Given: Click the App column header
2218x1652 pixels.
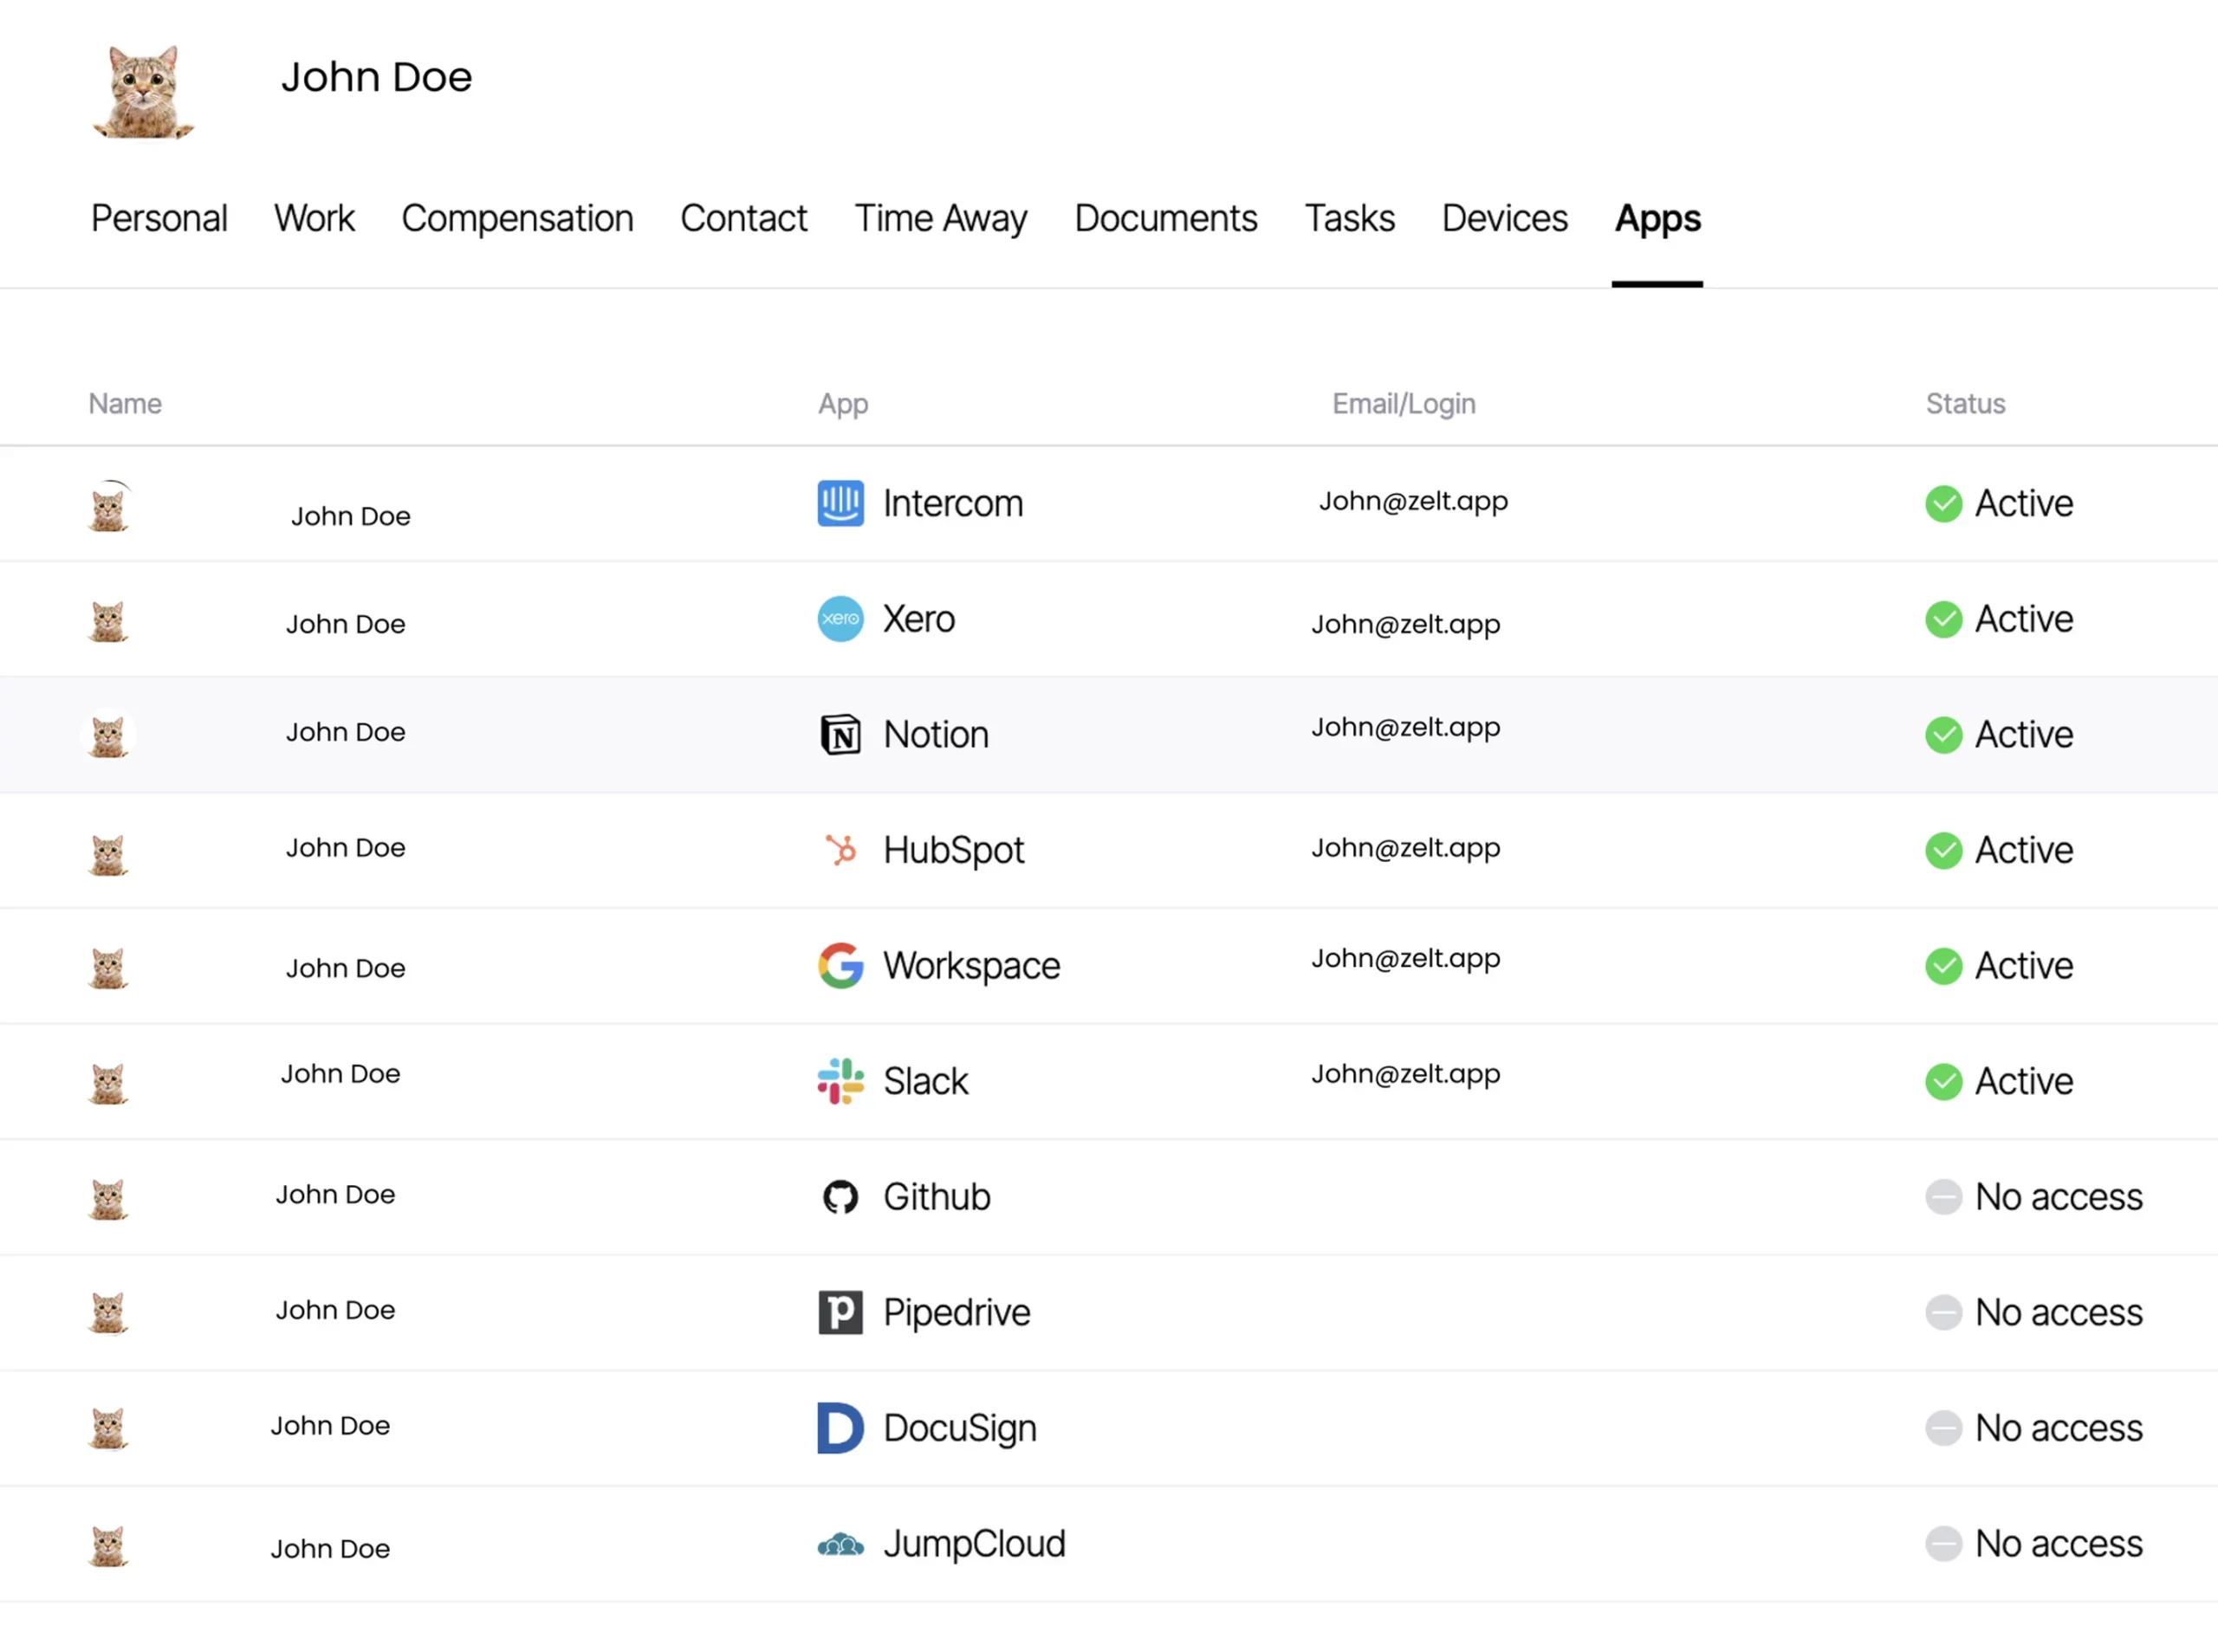Looking at the screenshot, I should [x=843, y=404].
